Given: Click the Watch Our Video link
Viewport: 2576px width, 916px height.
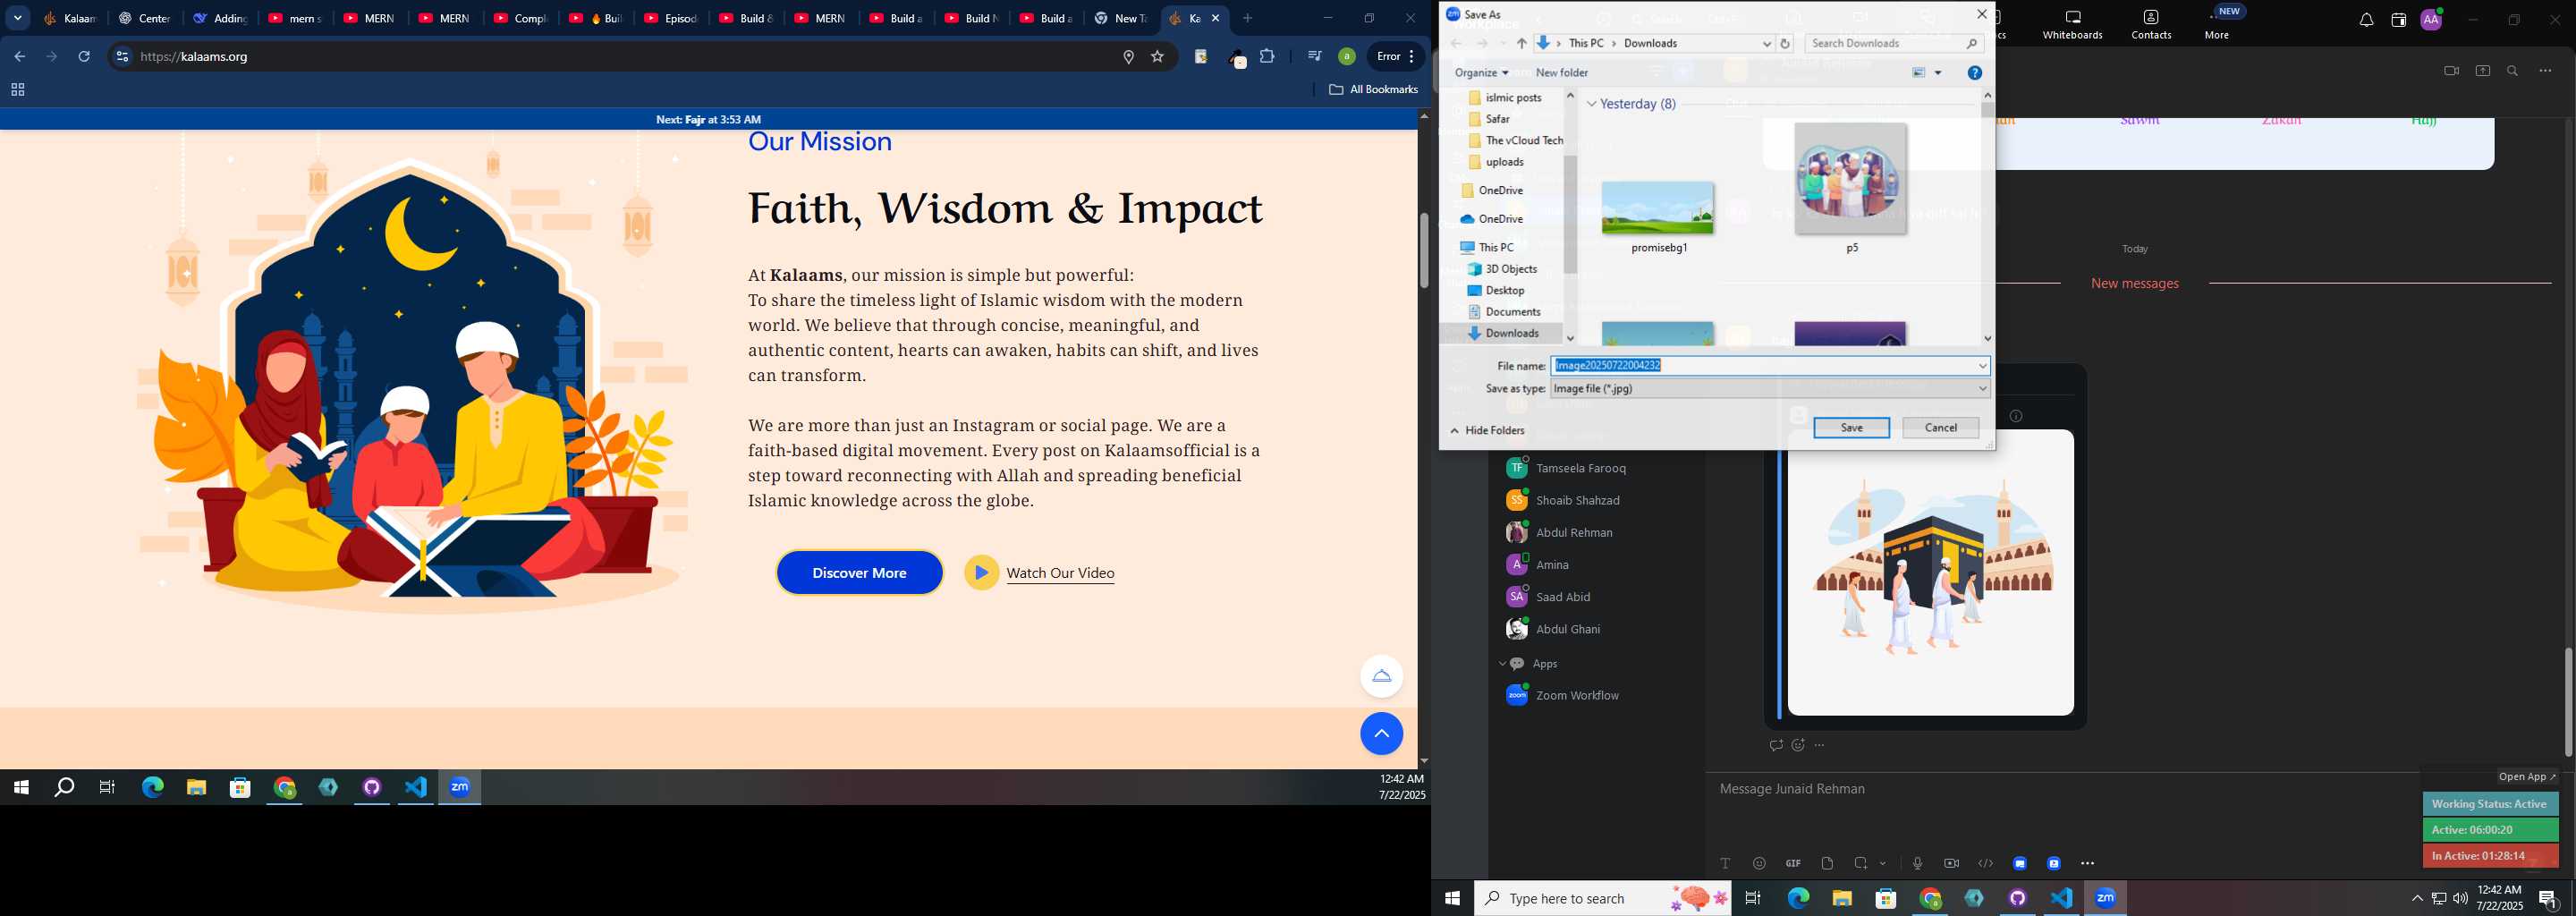Looking at the screenshot, I should pyautogui.click(x=1060, y=573).
